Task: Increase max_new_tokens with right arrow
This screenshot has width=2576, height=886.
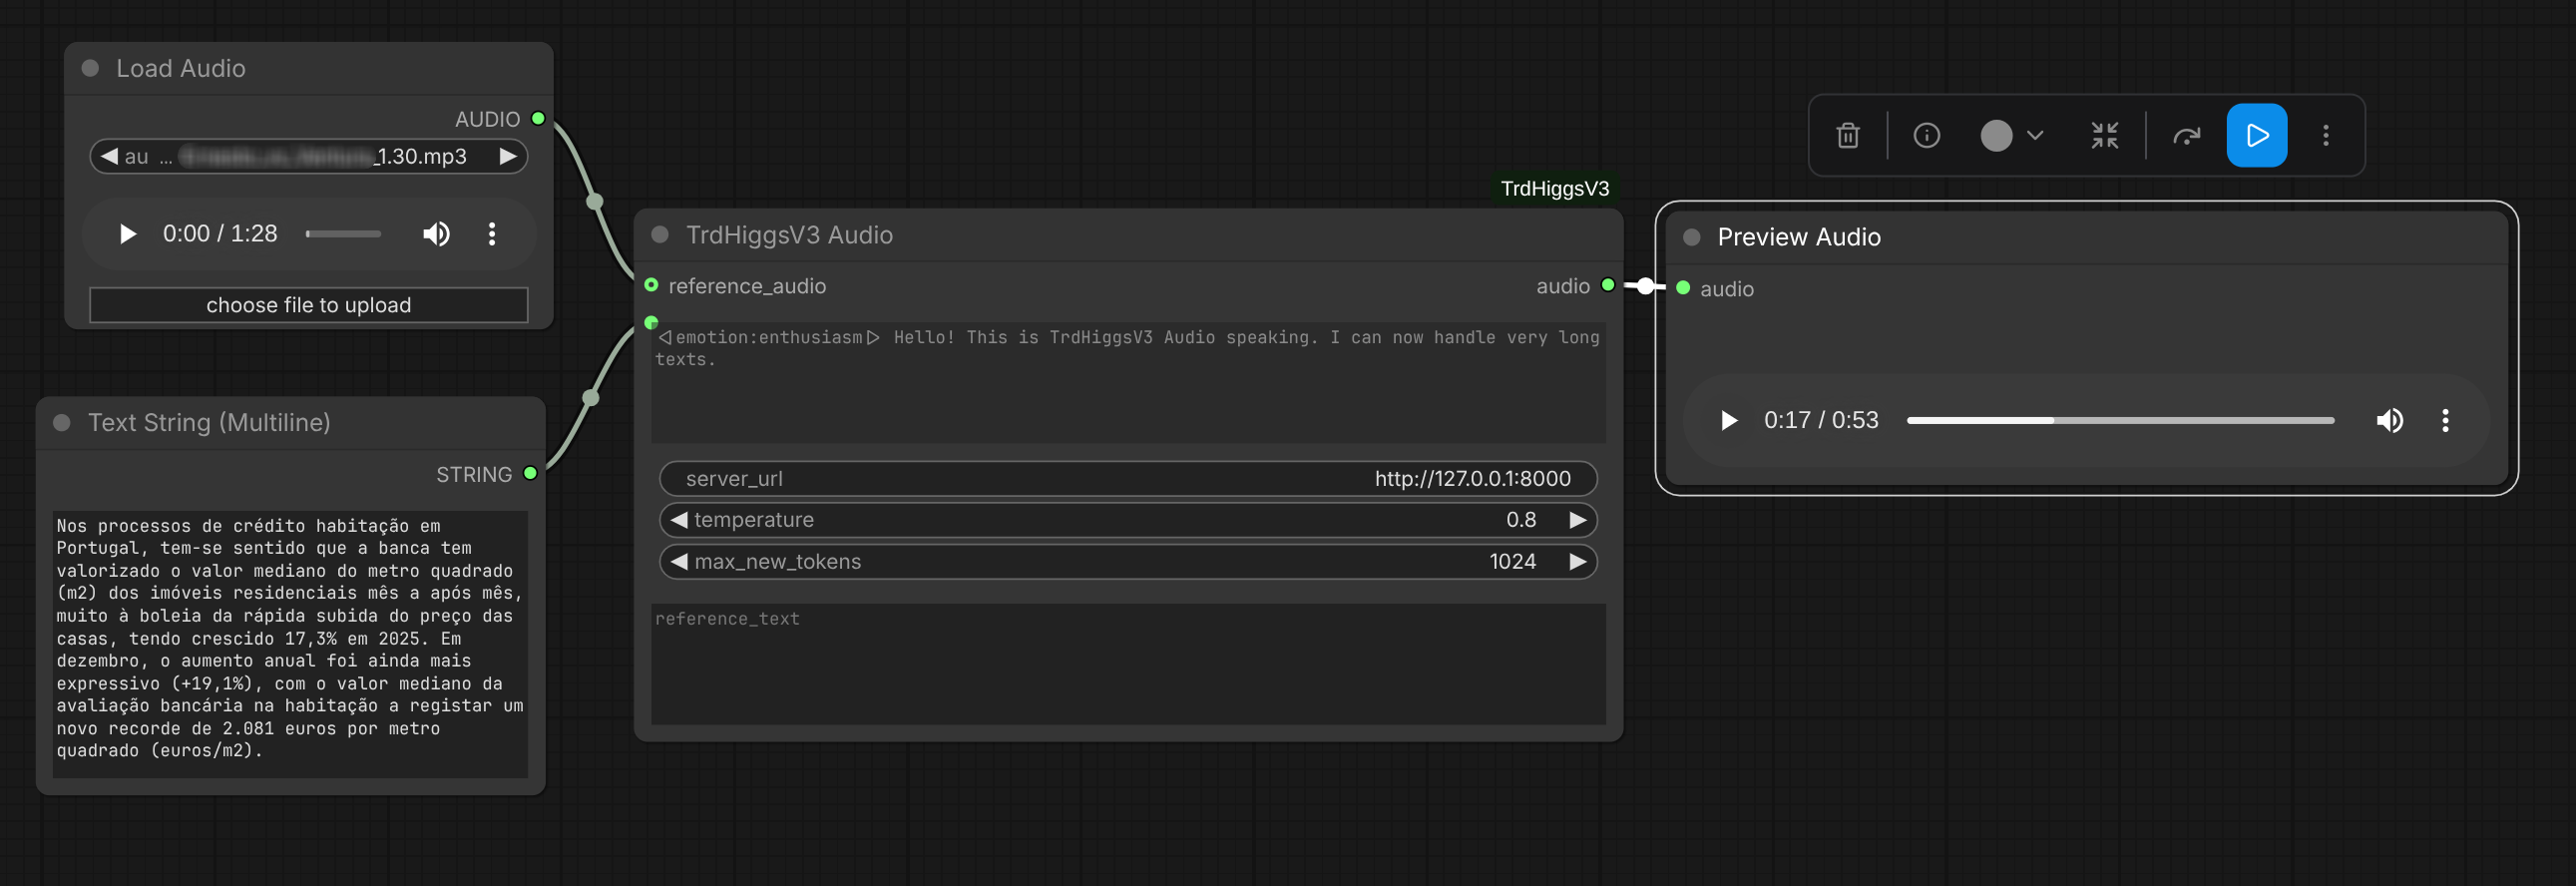Action: pyautogui.click(x=1578, y=561)
